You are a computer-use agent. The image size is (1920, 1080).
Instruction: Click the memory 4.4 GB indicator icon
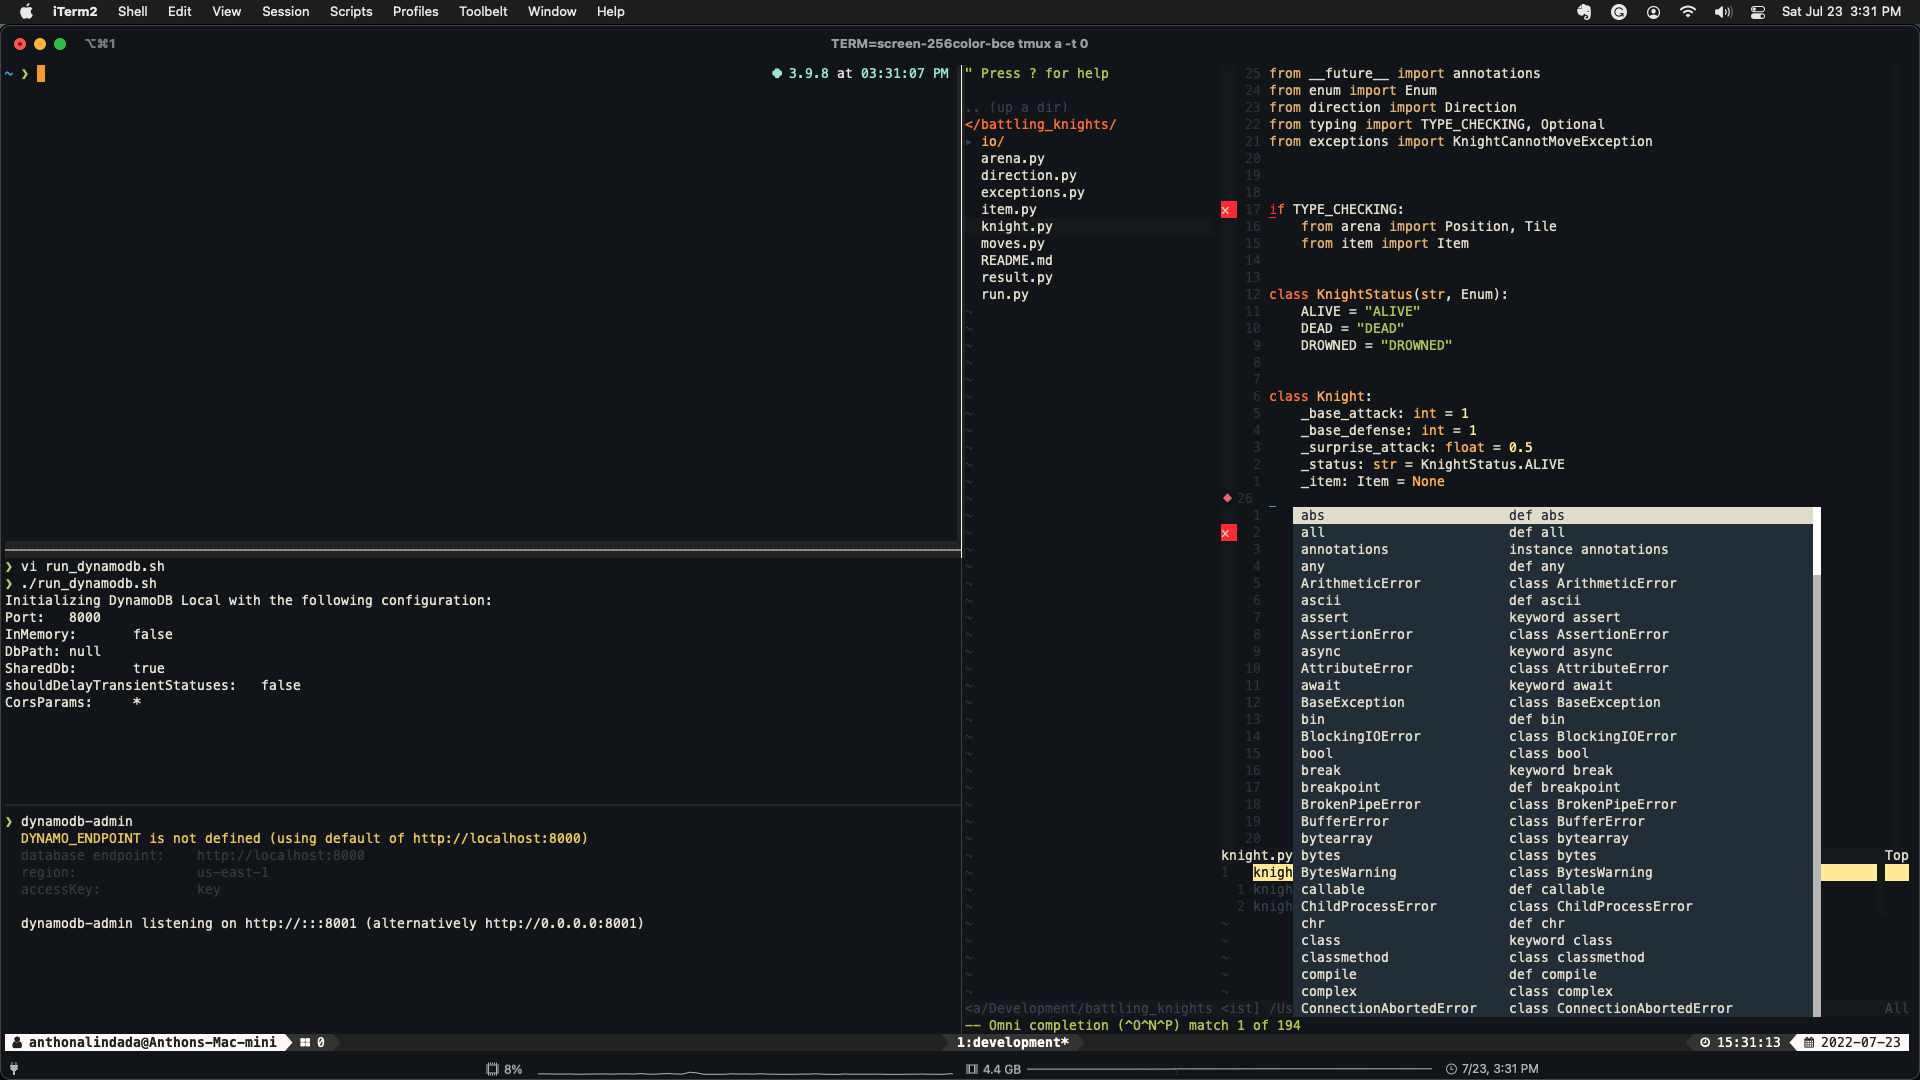pyautogui.click(x=971, y=1069)
